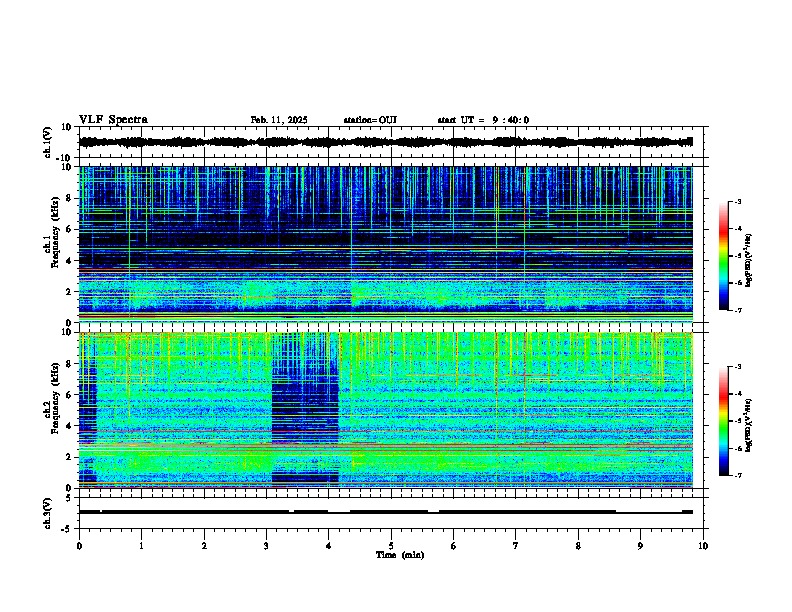This screenshot has height=612, width=792.
Task: Click time axis tick label "7"
Action: click(516, 546)
